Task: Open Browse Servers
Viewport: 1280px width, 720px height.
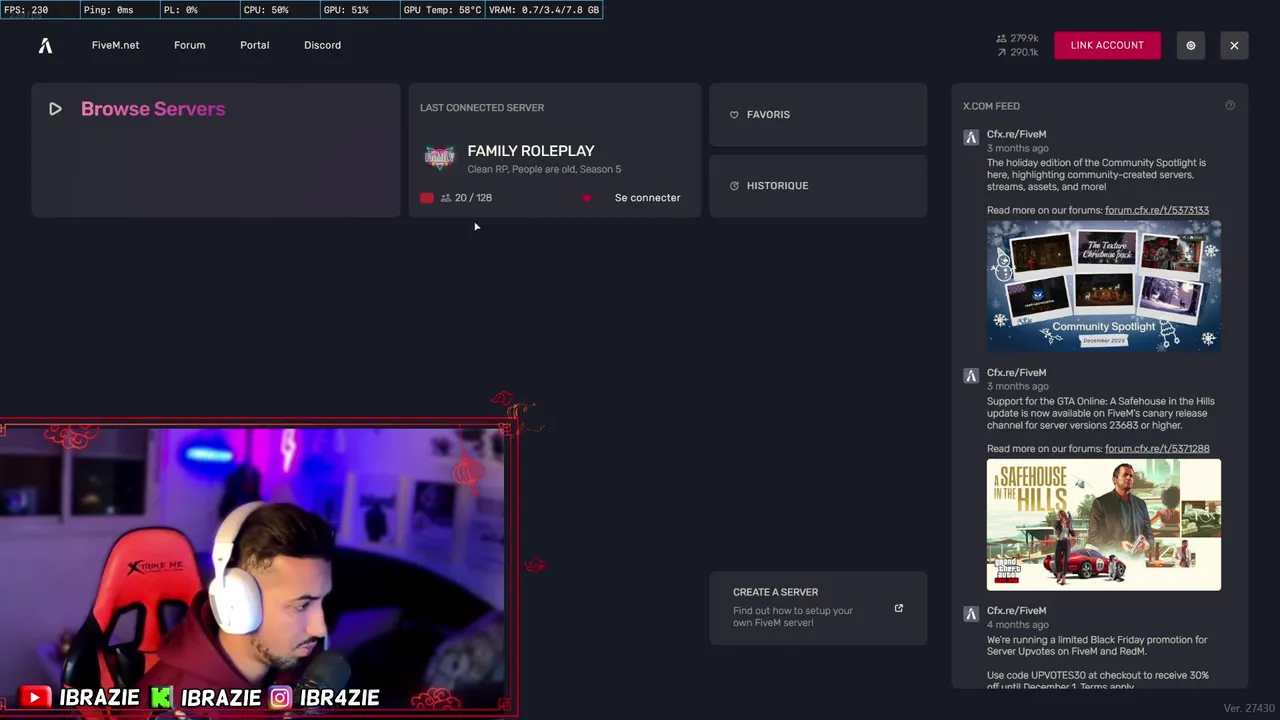Action: [215, 150]
